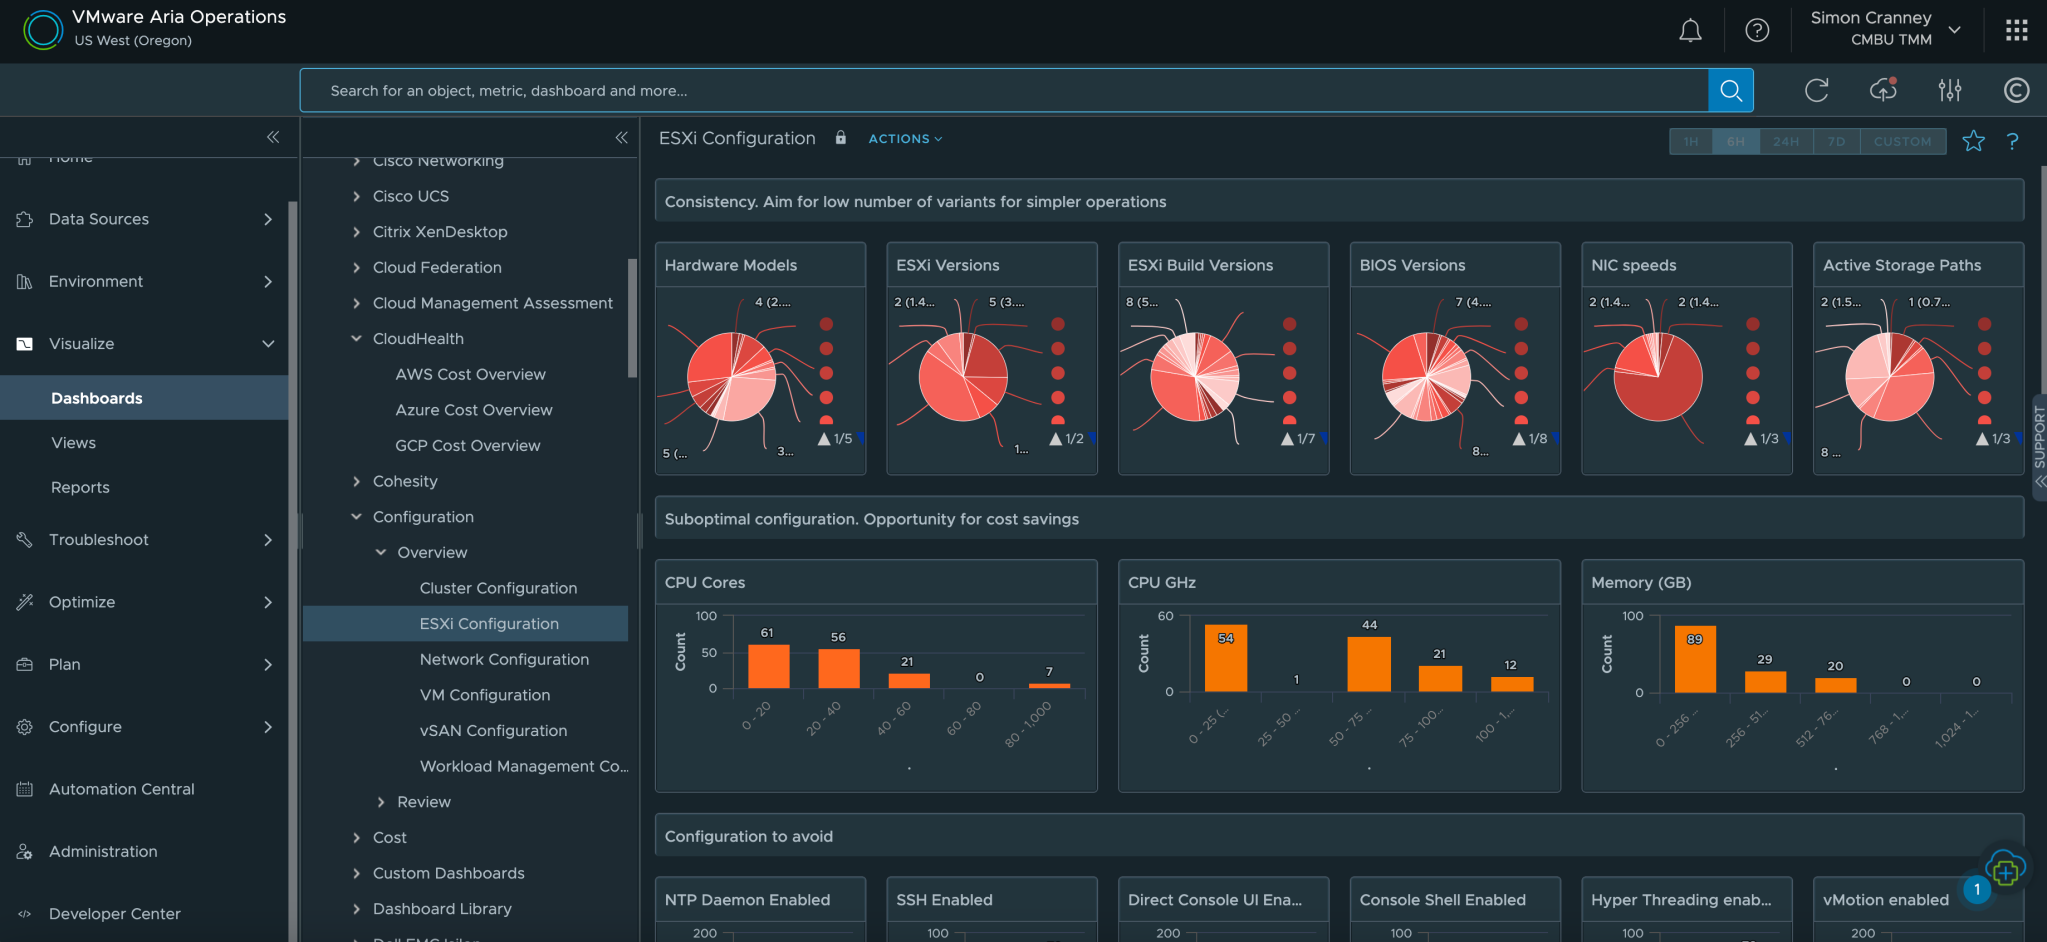
Task: Click the Troubleshoot wrench icon
Action: (25, 540)
